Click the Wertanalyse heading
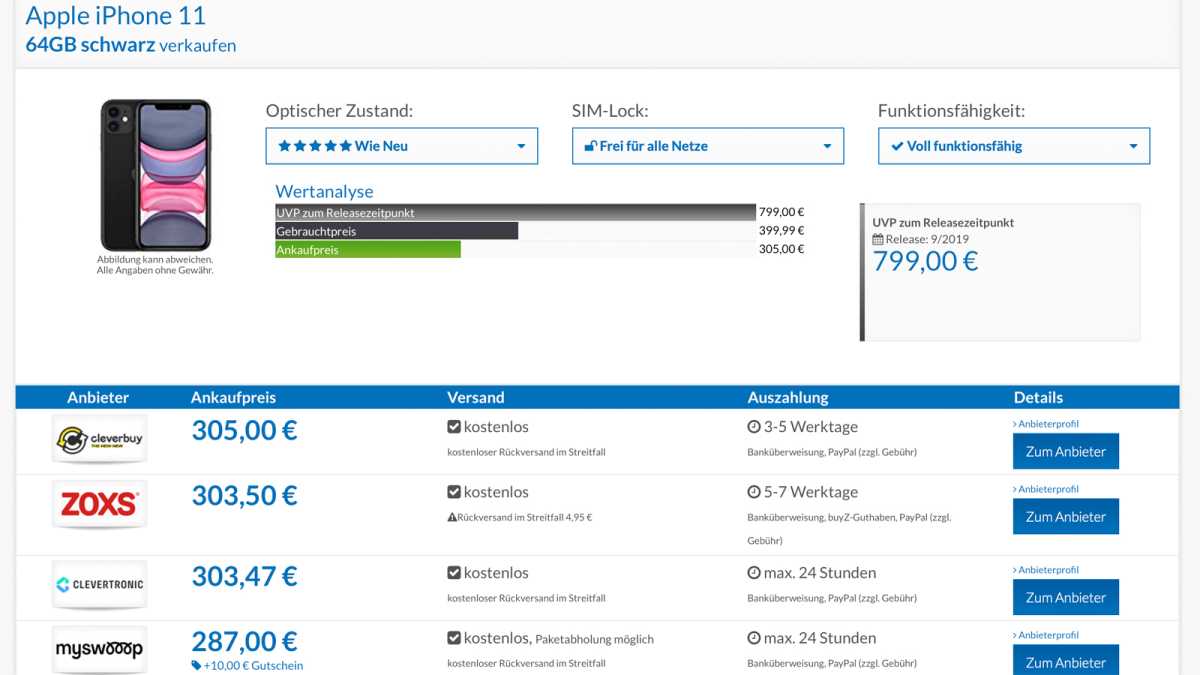The image size is (1200, 675). tap(324, 191)
